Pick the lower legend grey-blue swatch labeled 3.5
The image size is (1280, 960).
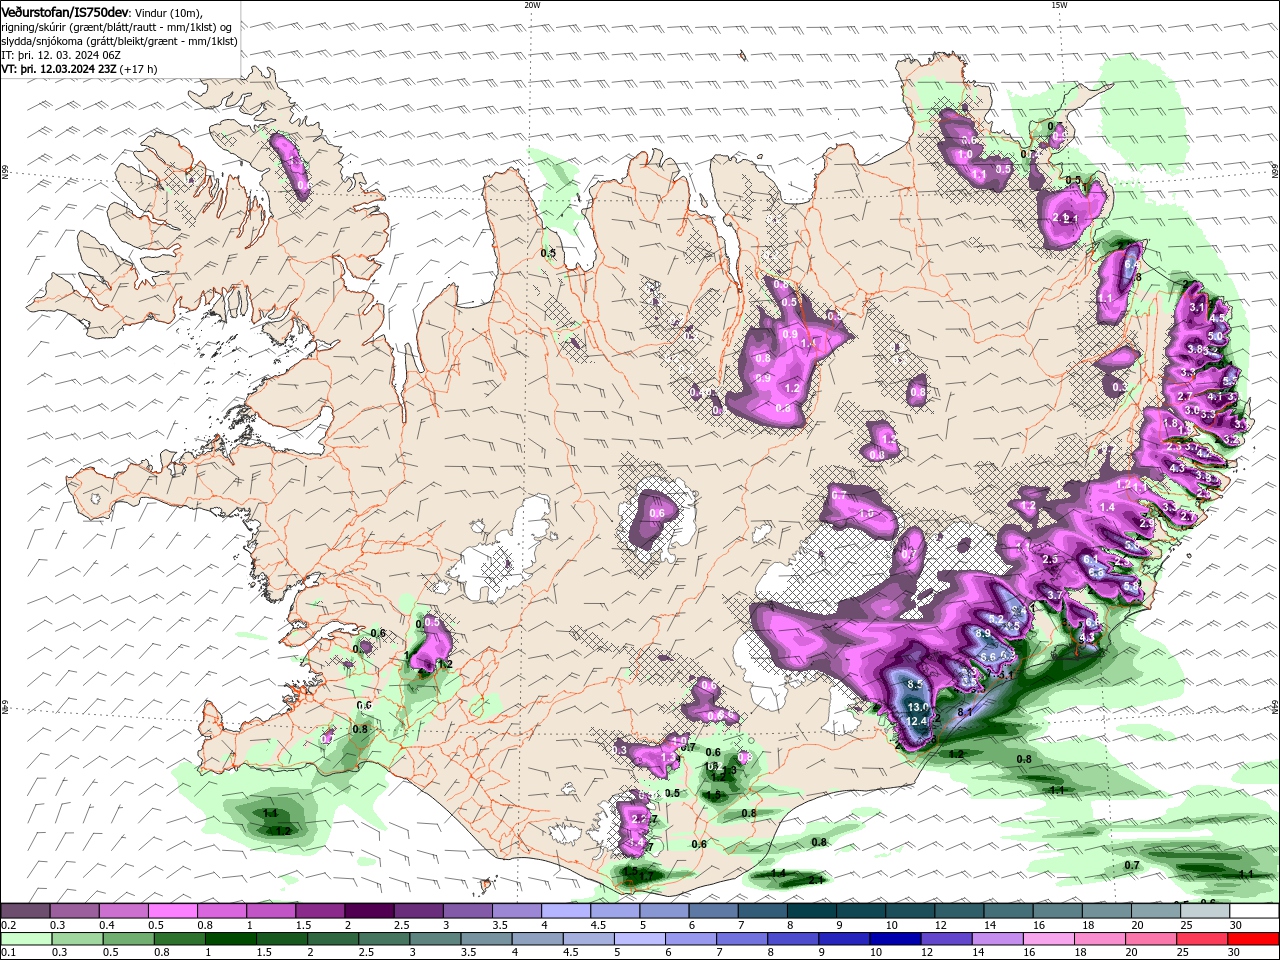[x=486, y=938]
